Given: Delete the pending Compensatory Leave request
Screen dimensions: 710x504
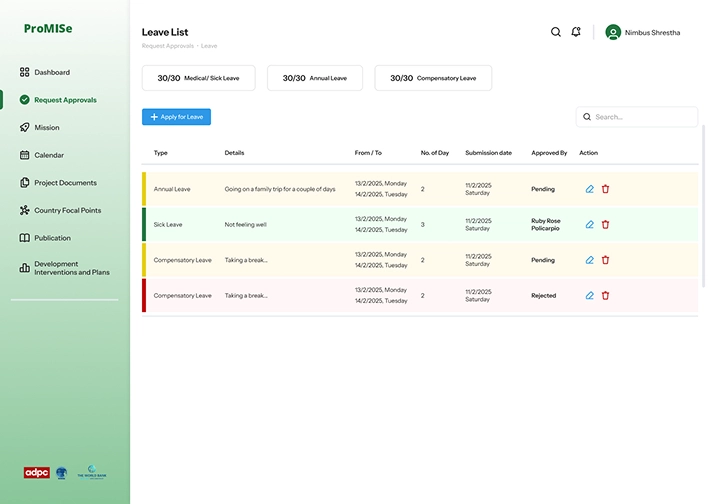Looking at the screenshot, I should 605,260.
